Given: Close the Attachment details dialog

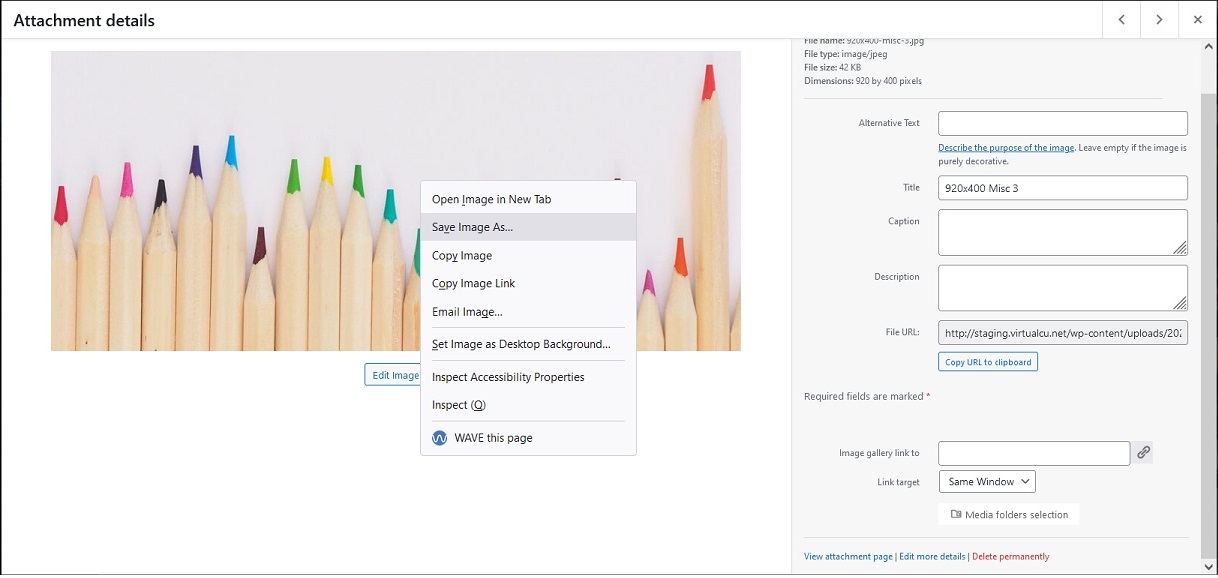Looking at the screenshot, I should click(x=1197, y=20).
